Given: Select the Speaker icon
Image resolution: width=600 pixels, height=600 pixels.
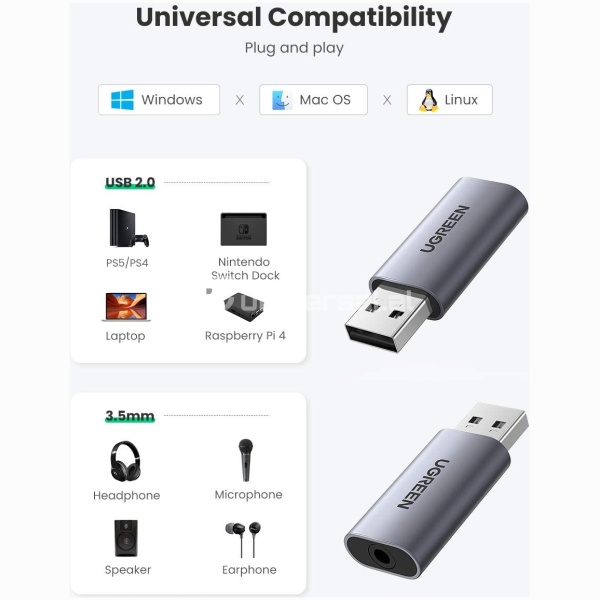Looking at the screenshot, I should (x=126, y=538).
